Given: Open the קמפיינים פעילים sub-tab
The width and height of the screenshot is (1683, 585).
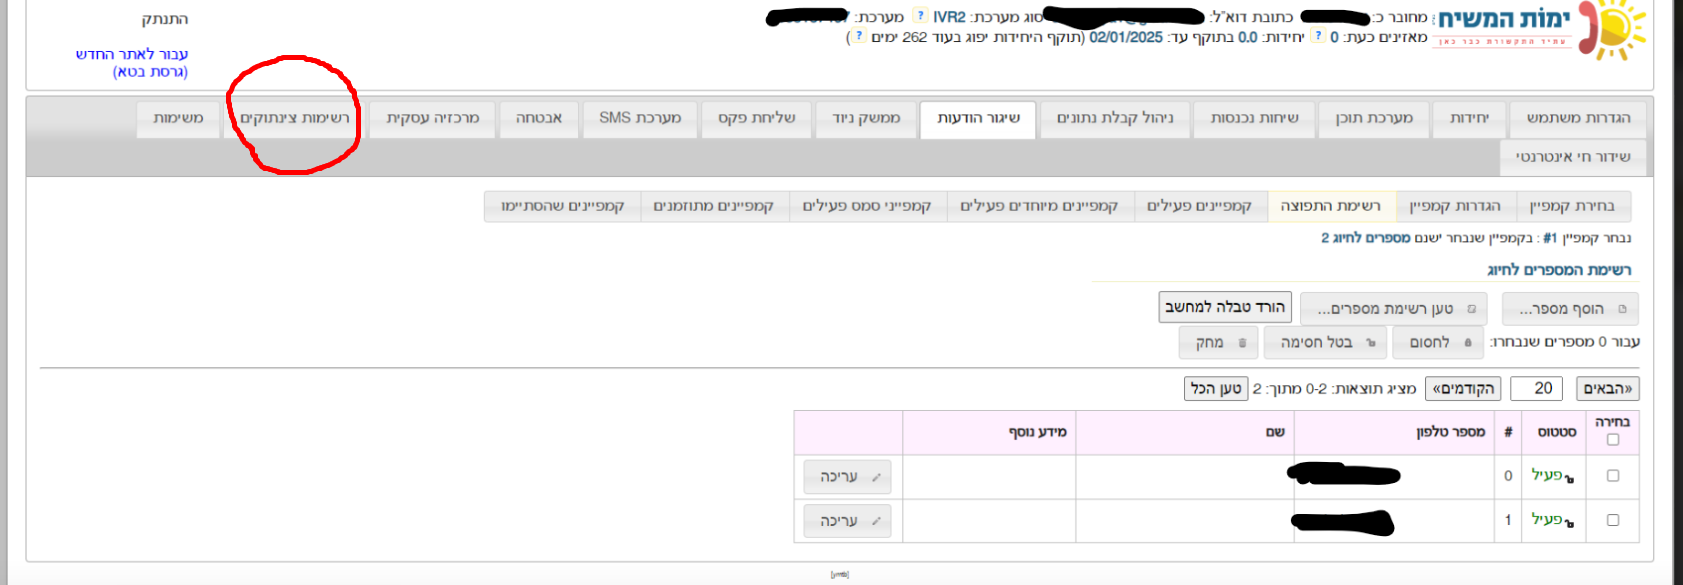Looking at the screenshot, I should [x=1199, y=206].
